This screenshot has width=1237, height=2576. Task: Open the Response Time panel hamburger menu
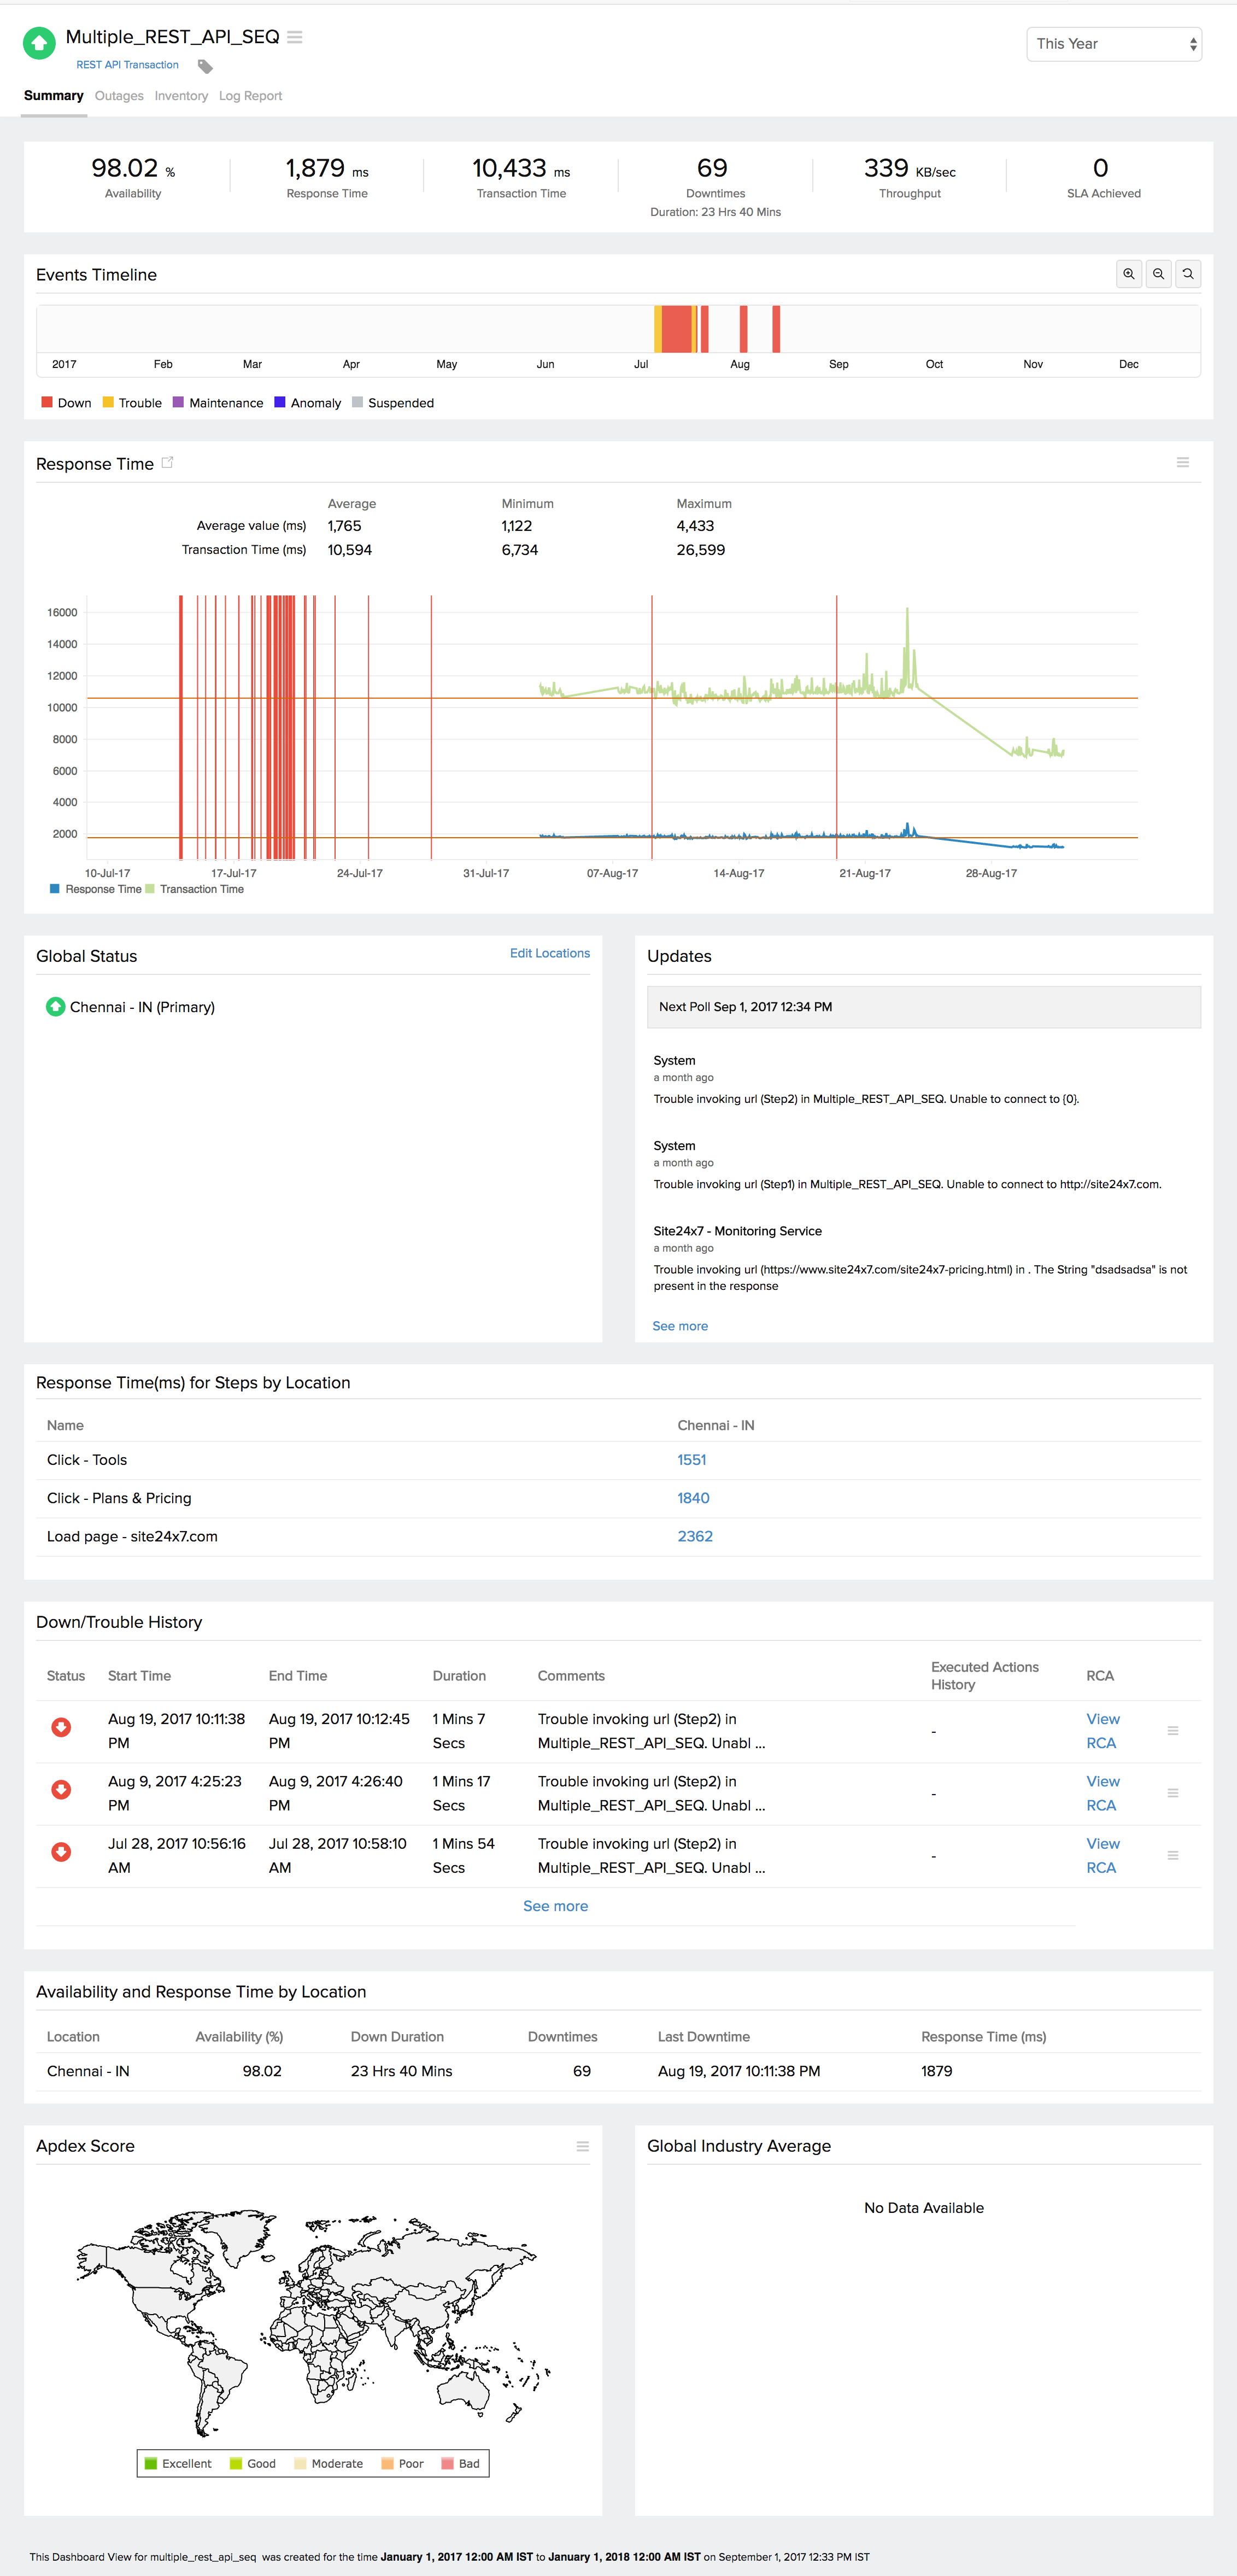1182,462
